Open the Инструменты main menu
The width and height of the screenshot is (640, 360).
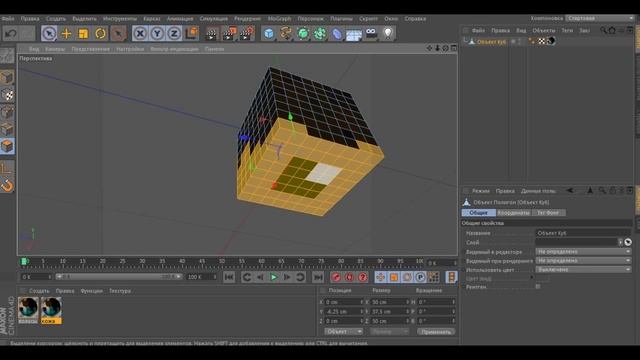(x=120, y=19)
